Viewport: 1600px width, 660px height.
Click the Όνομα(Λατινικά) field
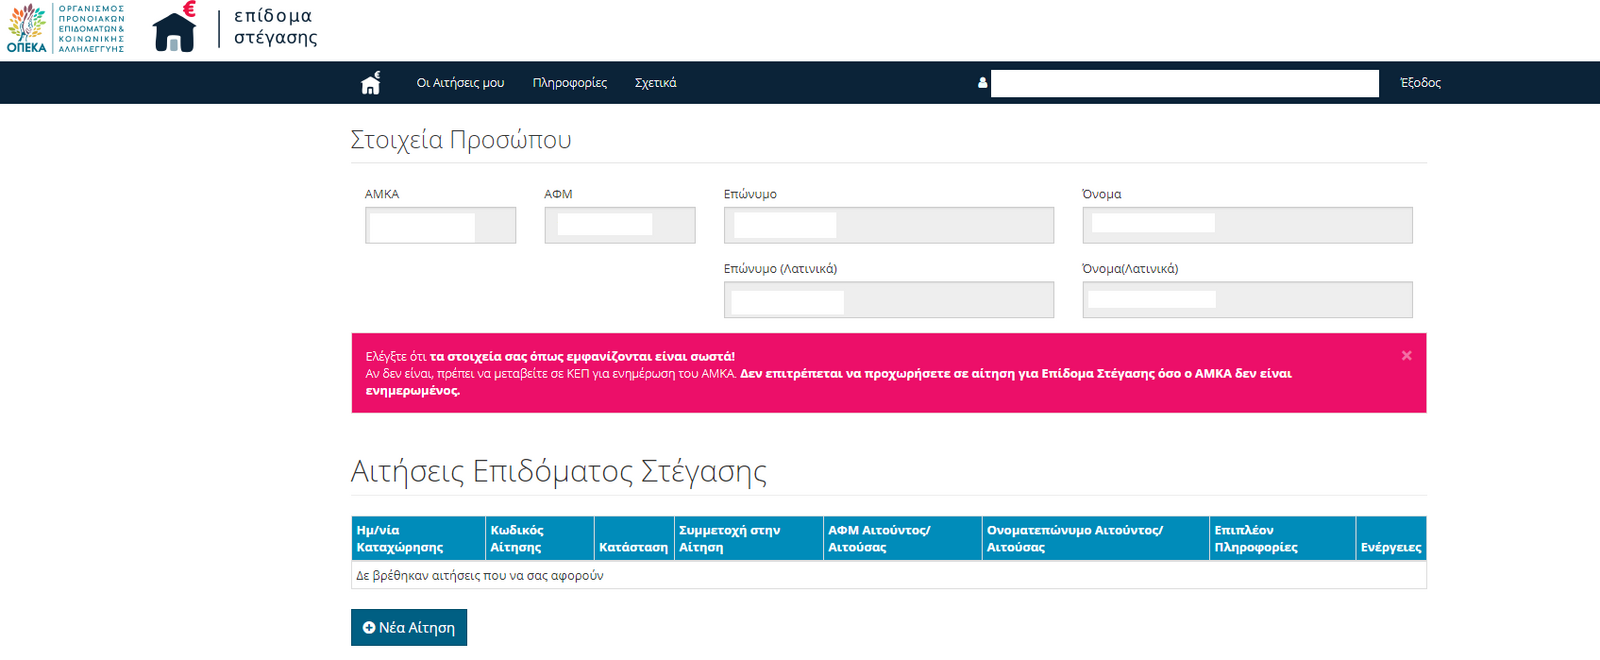(1246, 300)
